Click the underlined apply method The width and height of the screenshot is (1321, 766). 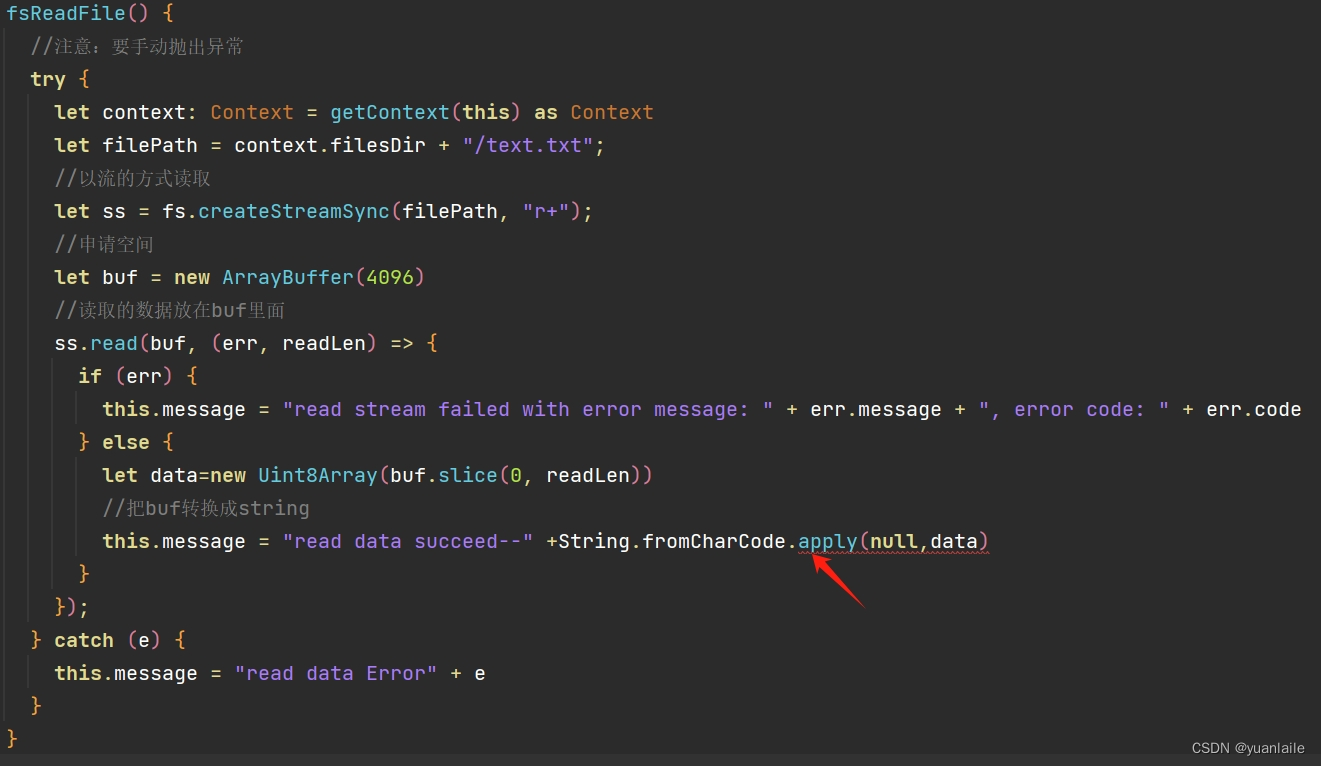tap(826, 541)
